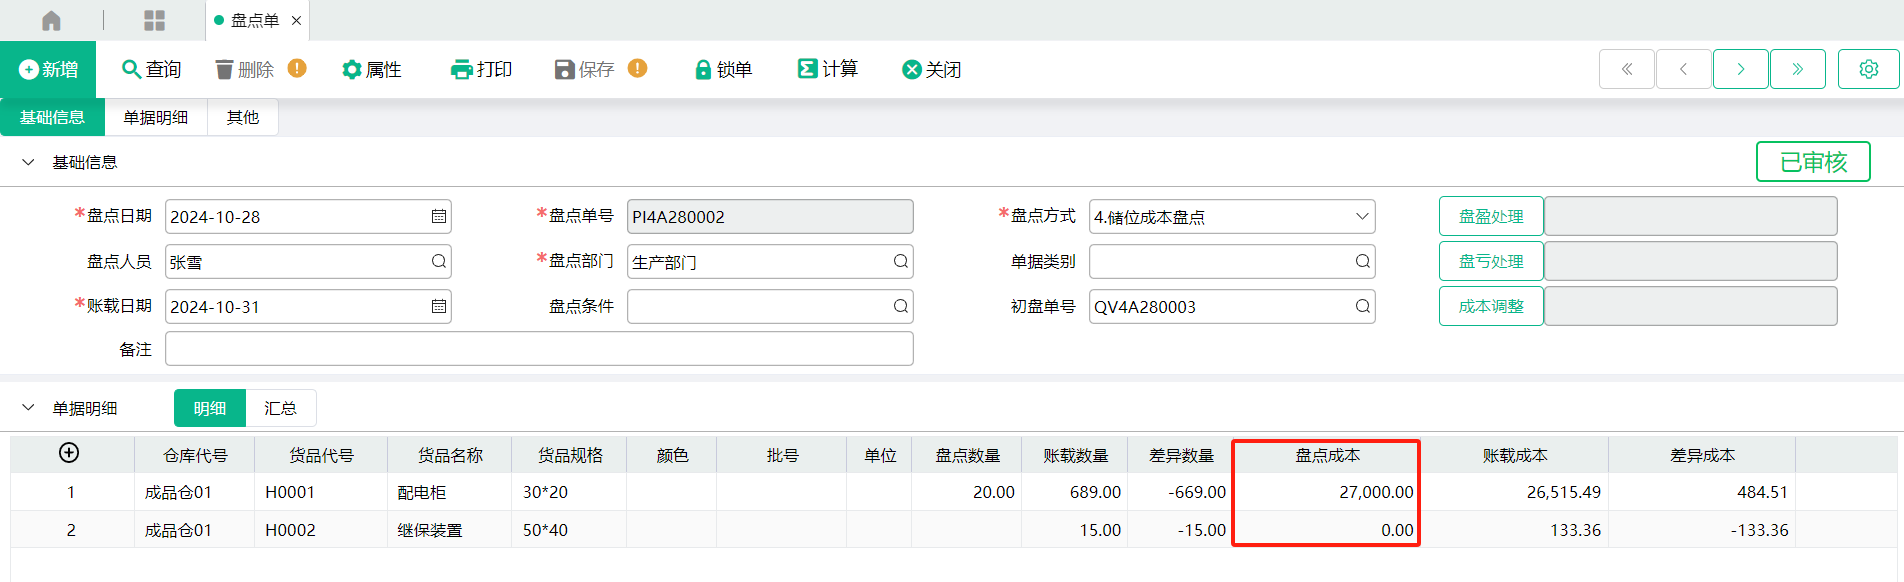This screenshot has width=1904, height=582.
Task: Go to previous record
Action: [1684, 69]
